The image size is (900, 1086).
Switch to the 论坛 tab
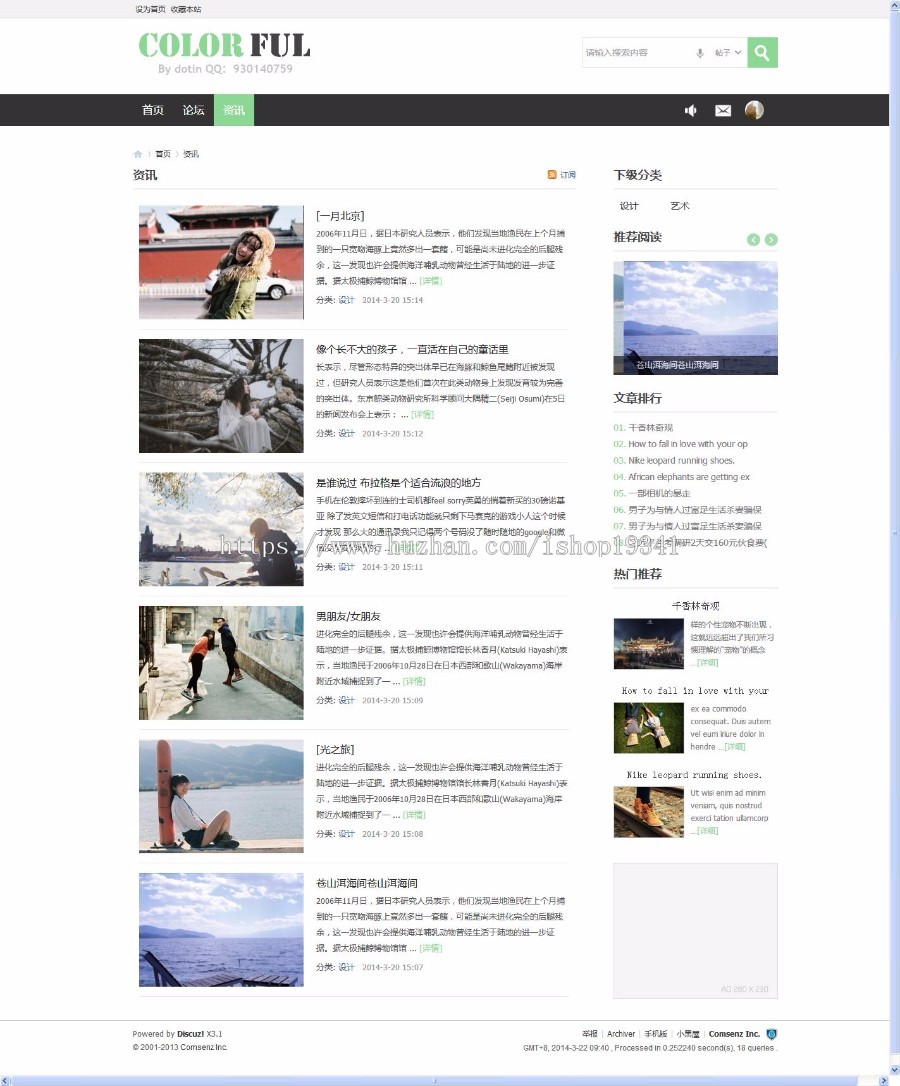tap(192, 111)
